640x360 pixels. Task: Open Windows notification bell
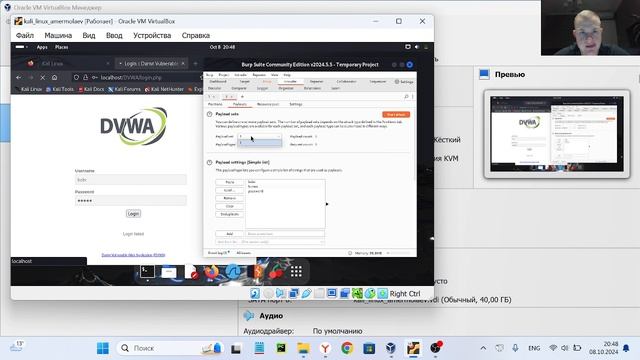pyautogui.click(x=626, y=348)
